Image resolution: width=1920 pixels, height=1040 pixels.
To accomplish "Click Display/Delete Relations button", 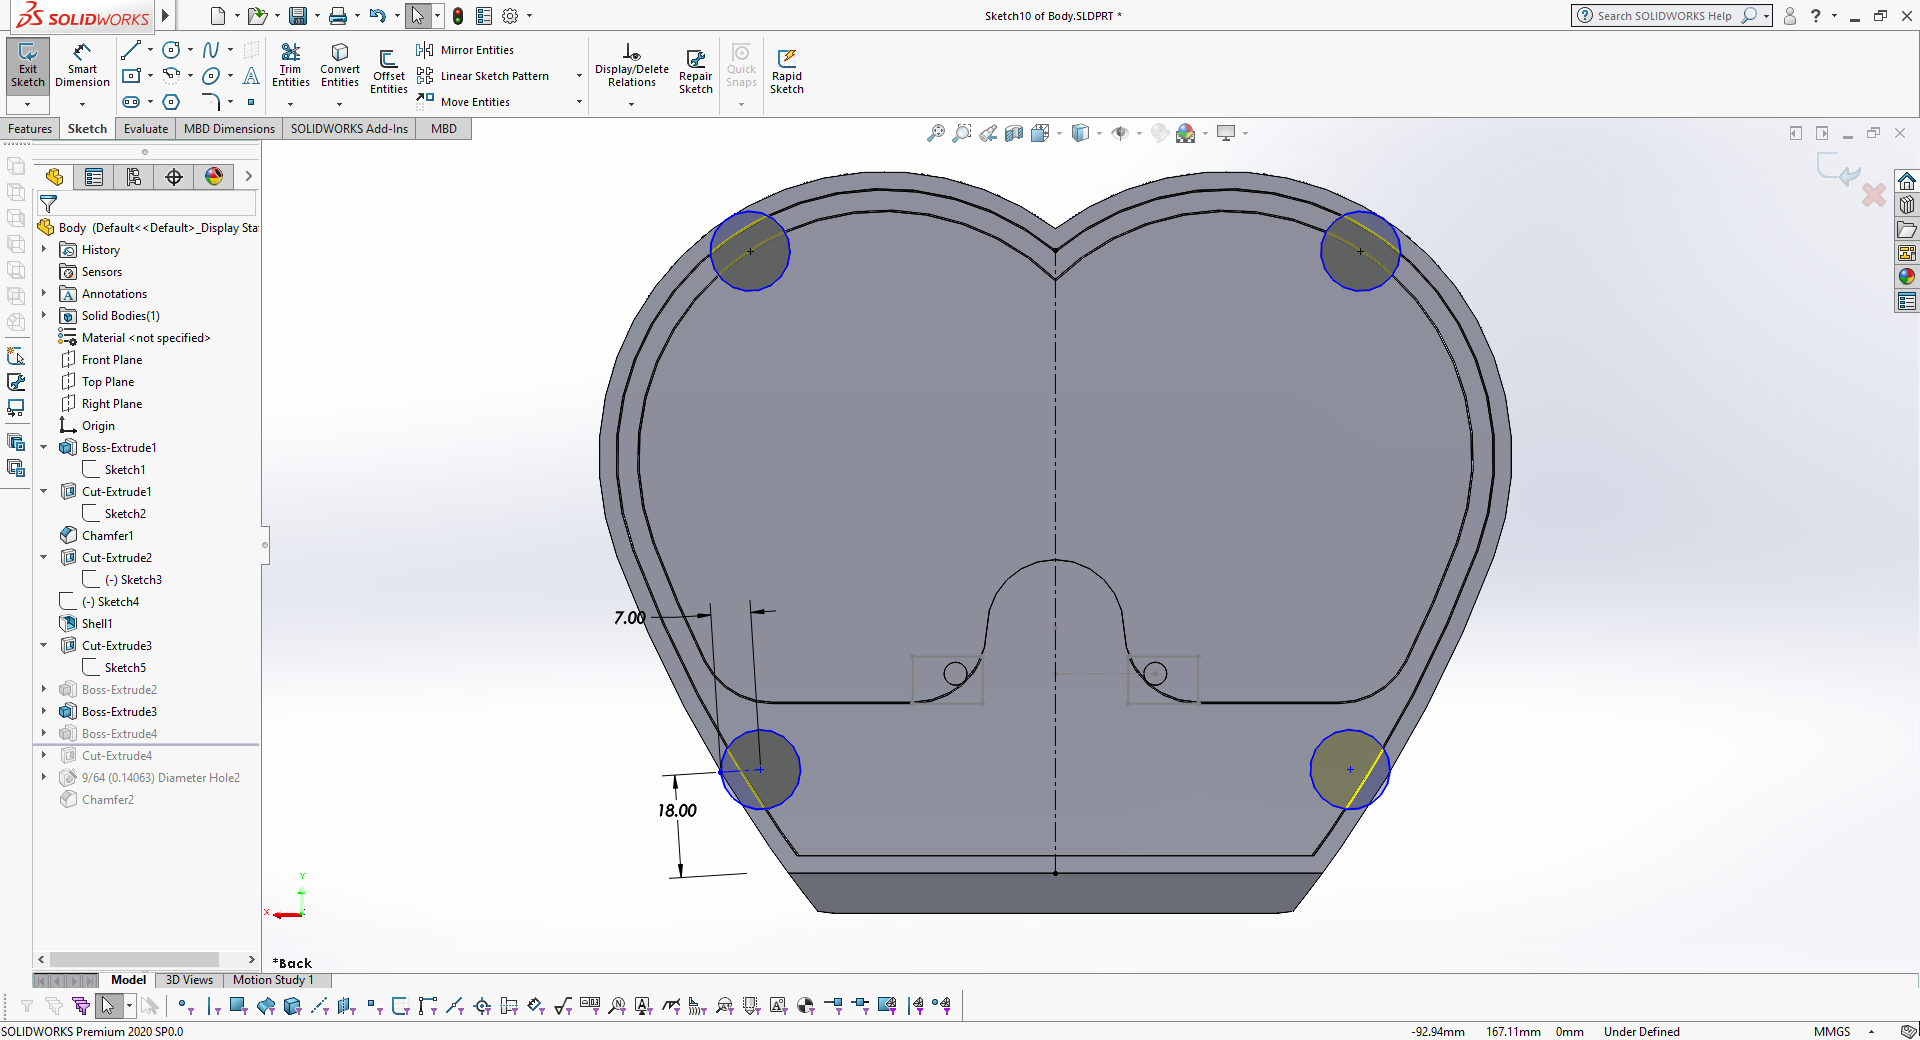I will pyautogui.click(x=632, y=65).
